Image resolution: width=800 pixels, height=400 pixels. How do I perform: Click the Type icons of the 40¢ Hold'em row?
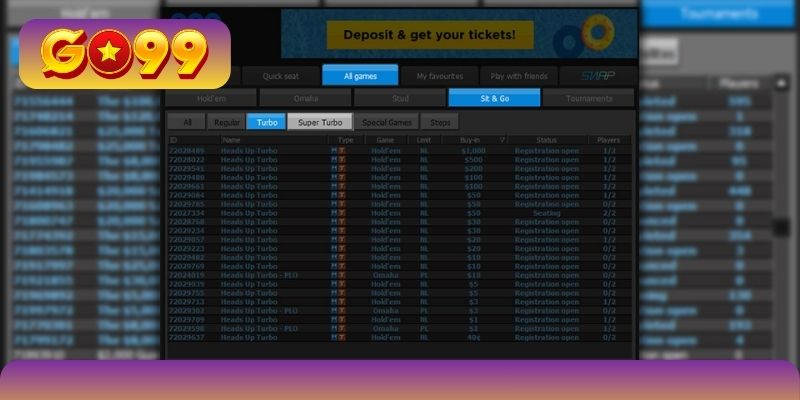(338, 337)
